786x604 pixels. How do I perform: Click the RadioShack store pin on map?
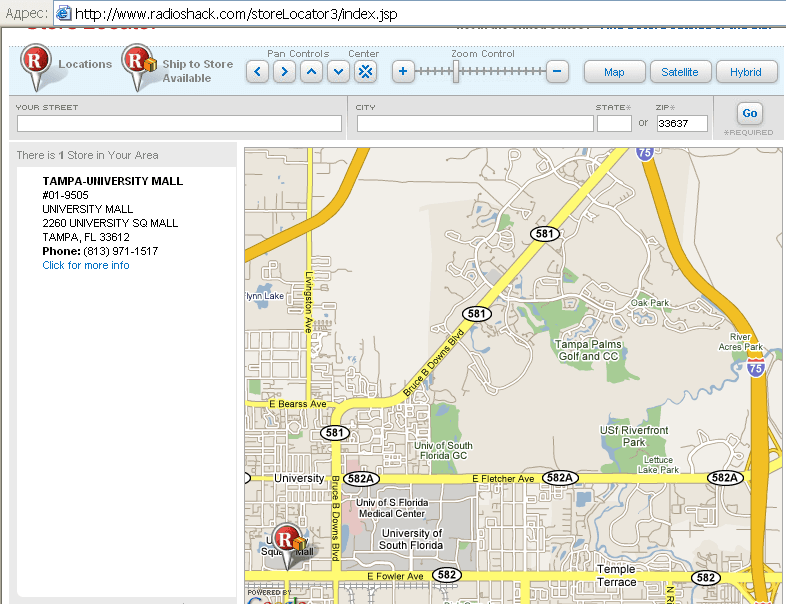[287, 545]
